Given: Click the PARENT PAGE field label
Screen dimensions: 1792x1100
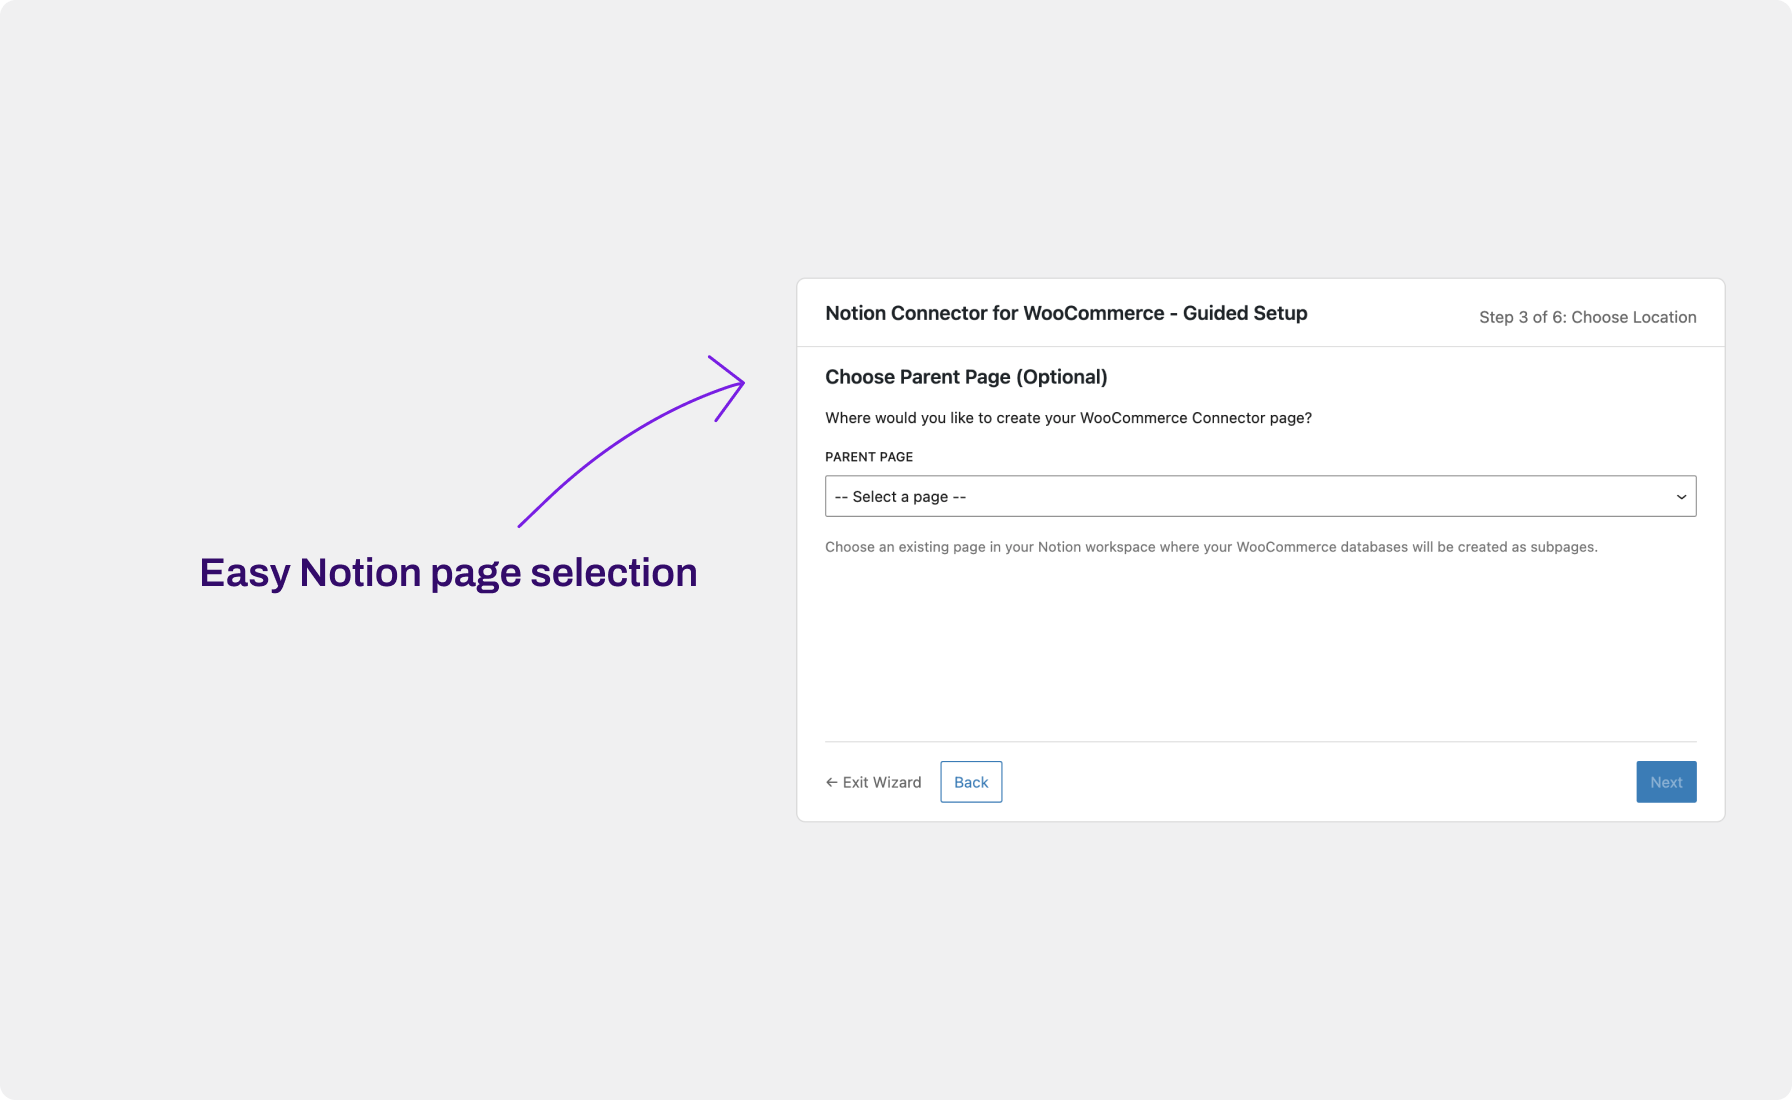Looking at the screenshot, I should (868, 456).
